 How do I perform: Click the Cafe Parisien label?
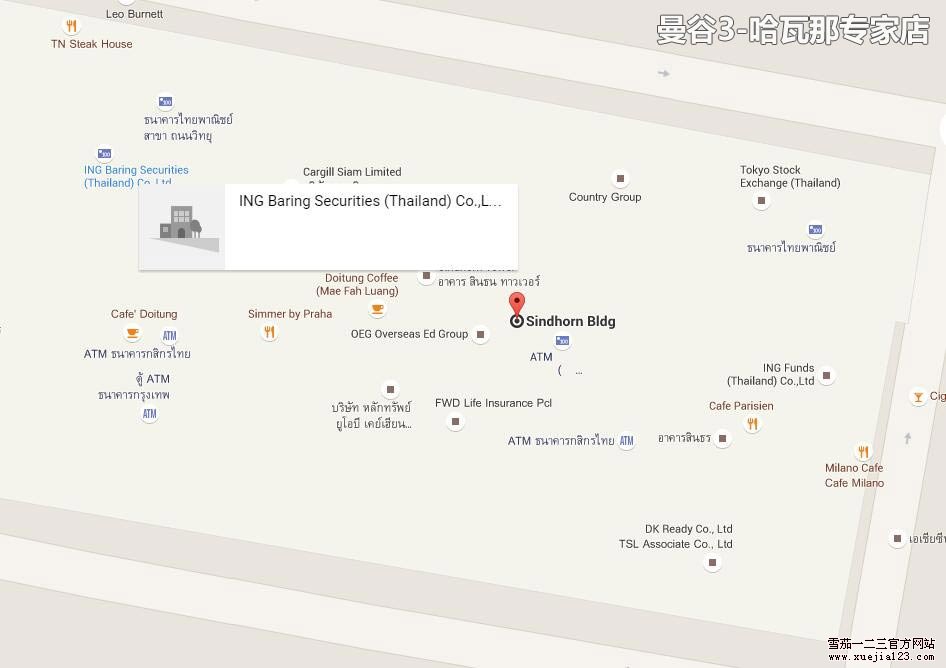click(741, 406)
